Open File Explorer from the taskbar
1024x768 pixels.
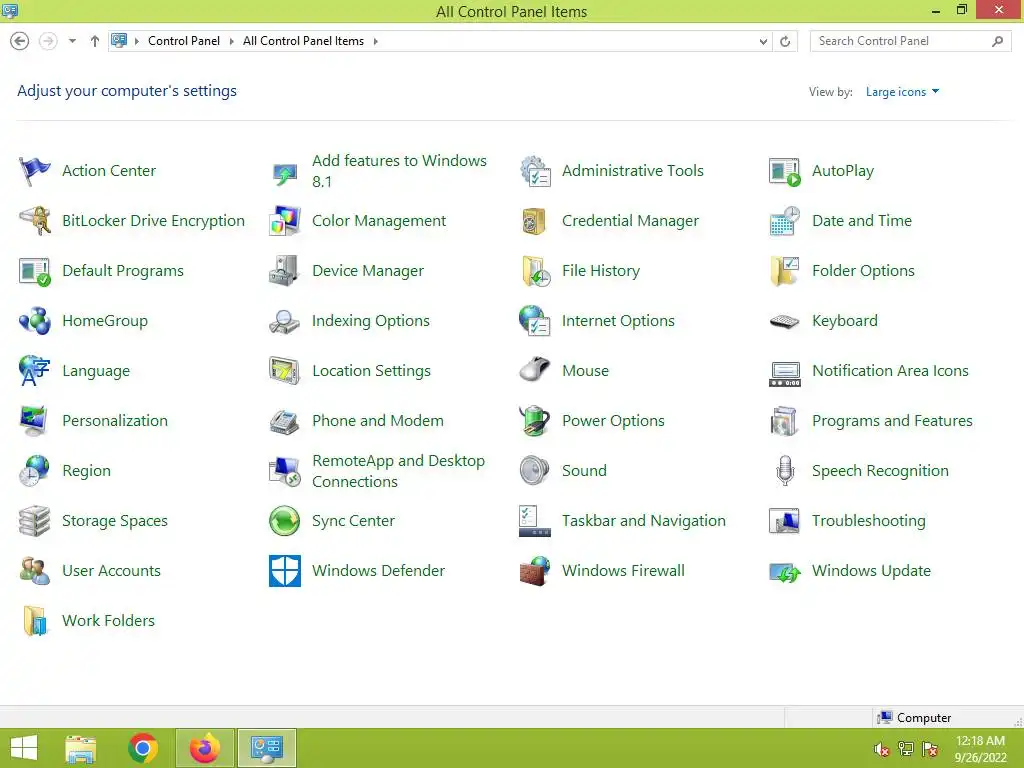pos(81,748)
